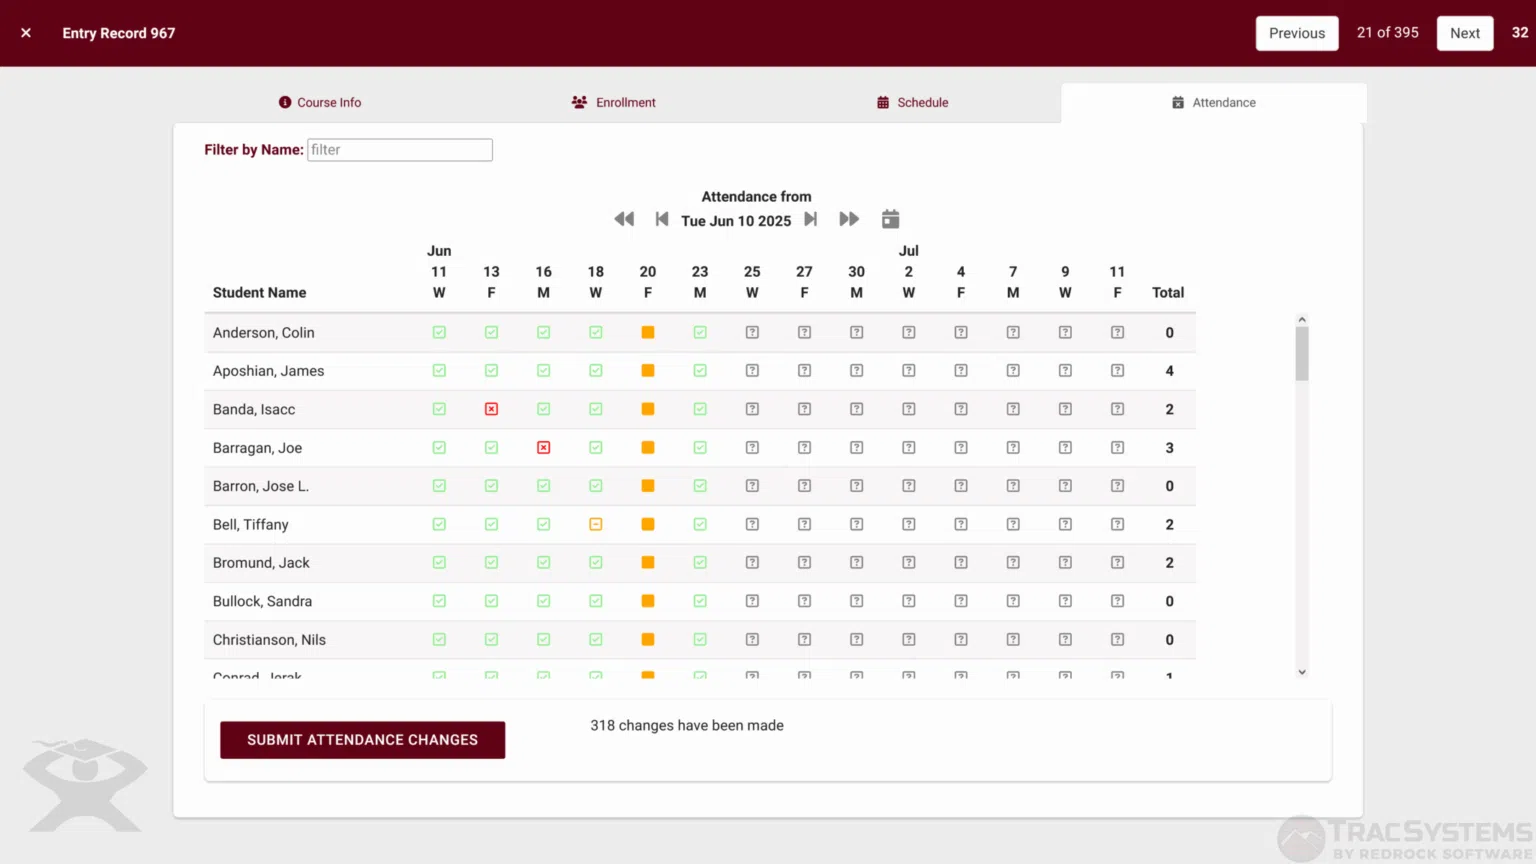Toggle Bullock, Sandra's Jun 23 attendance checkbox
The width and height of the screenshot is (1536, 864).
(x=700, y=601)
